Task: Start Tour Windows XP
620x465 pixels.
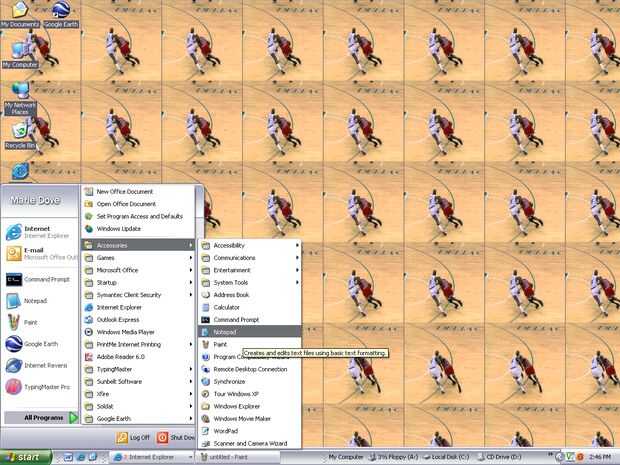Action: pyautogui.click(x=250, y=394)
